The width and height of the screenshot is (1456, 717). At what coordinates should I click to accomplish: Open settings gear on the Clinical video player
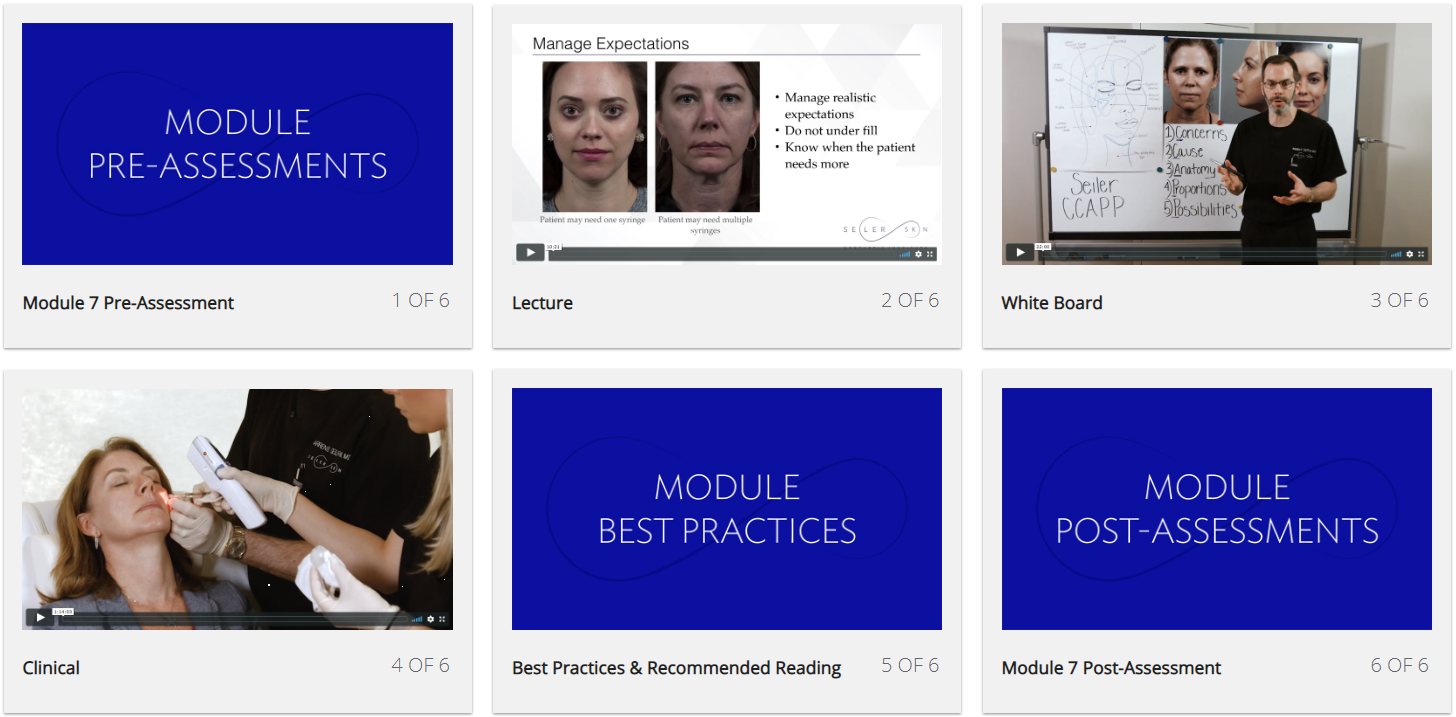click(430, 619)
